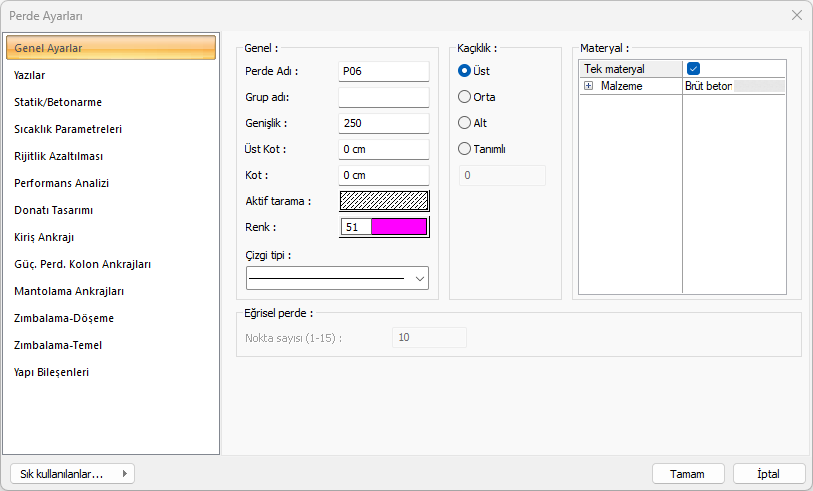This screenshot has height=491, width=813.
Task: Click the Perde Adı input field
Action: (383, 71)
